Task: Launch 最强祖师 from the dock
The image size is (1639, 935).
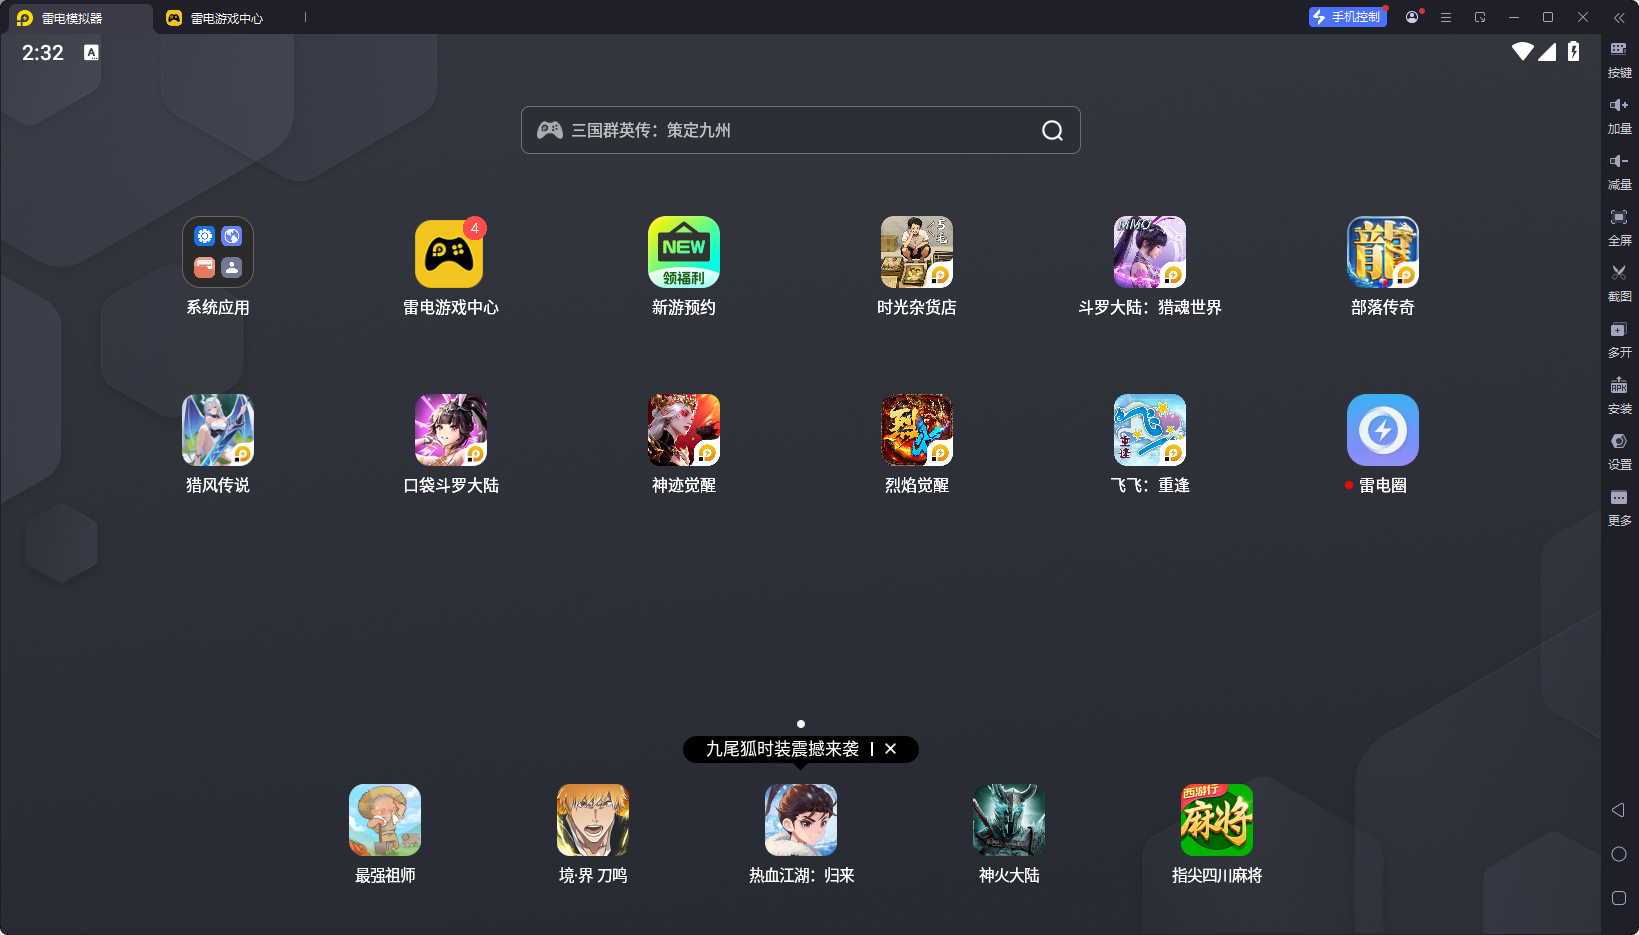Action: pos(385,820)
